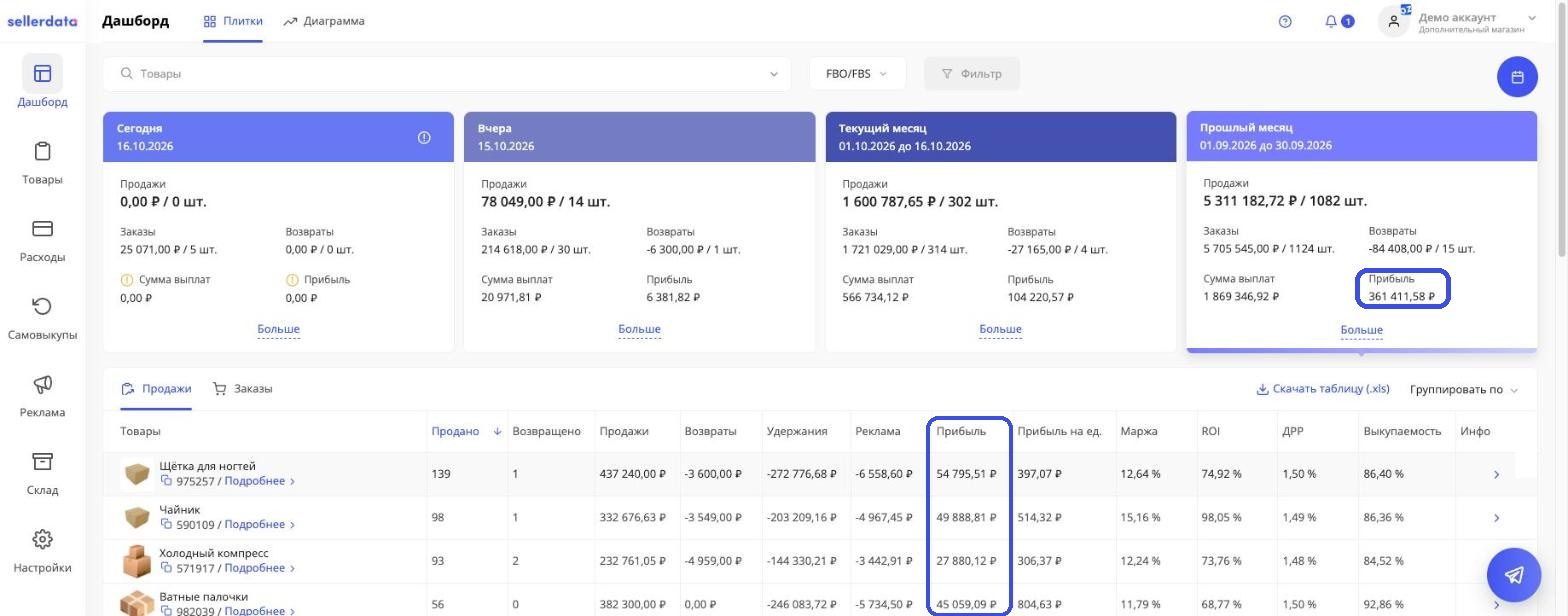The height and width of the screenshot is (616, 1568).
Task: Click the Прибыль на ед. column header
Action: point(1059,431)
